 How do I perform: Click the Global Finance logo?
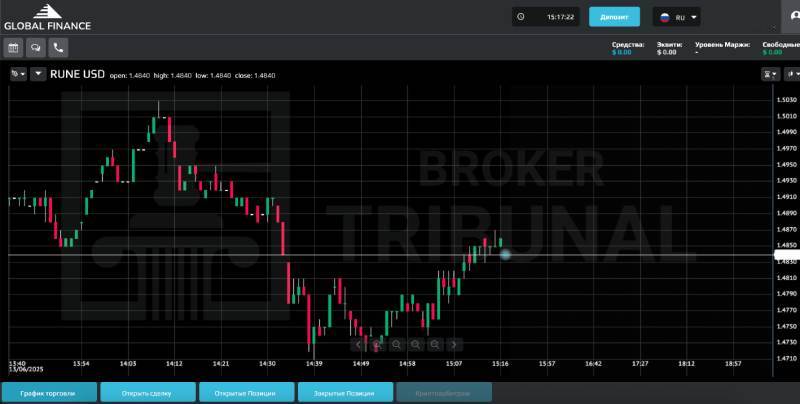[x=47, y=17]
